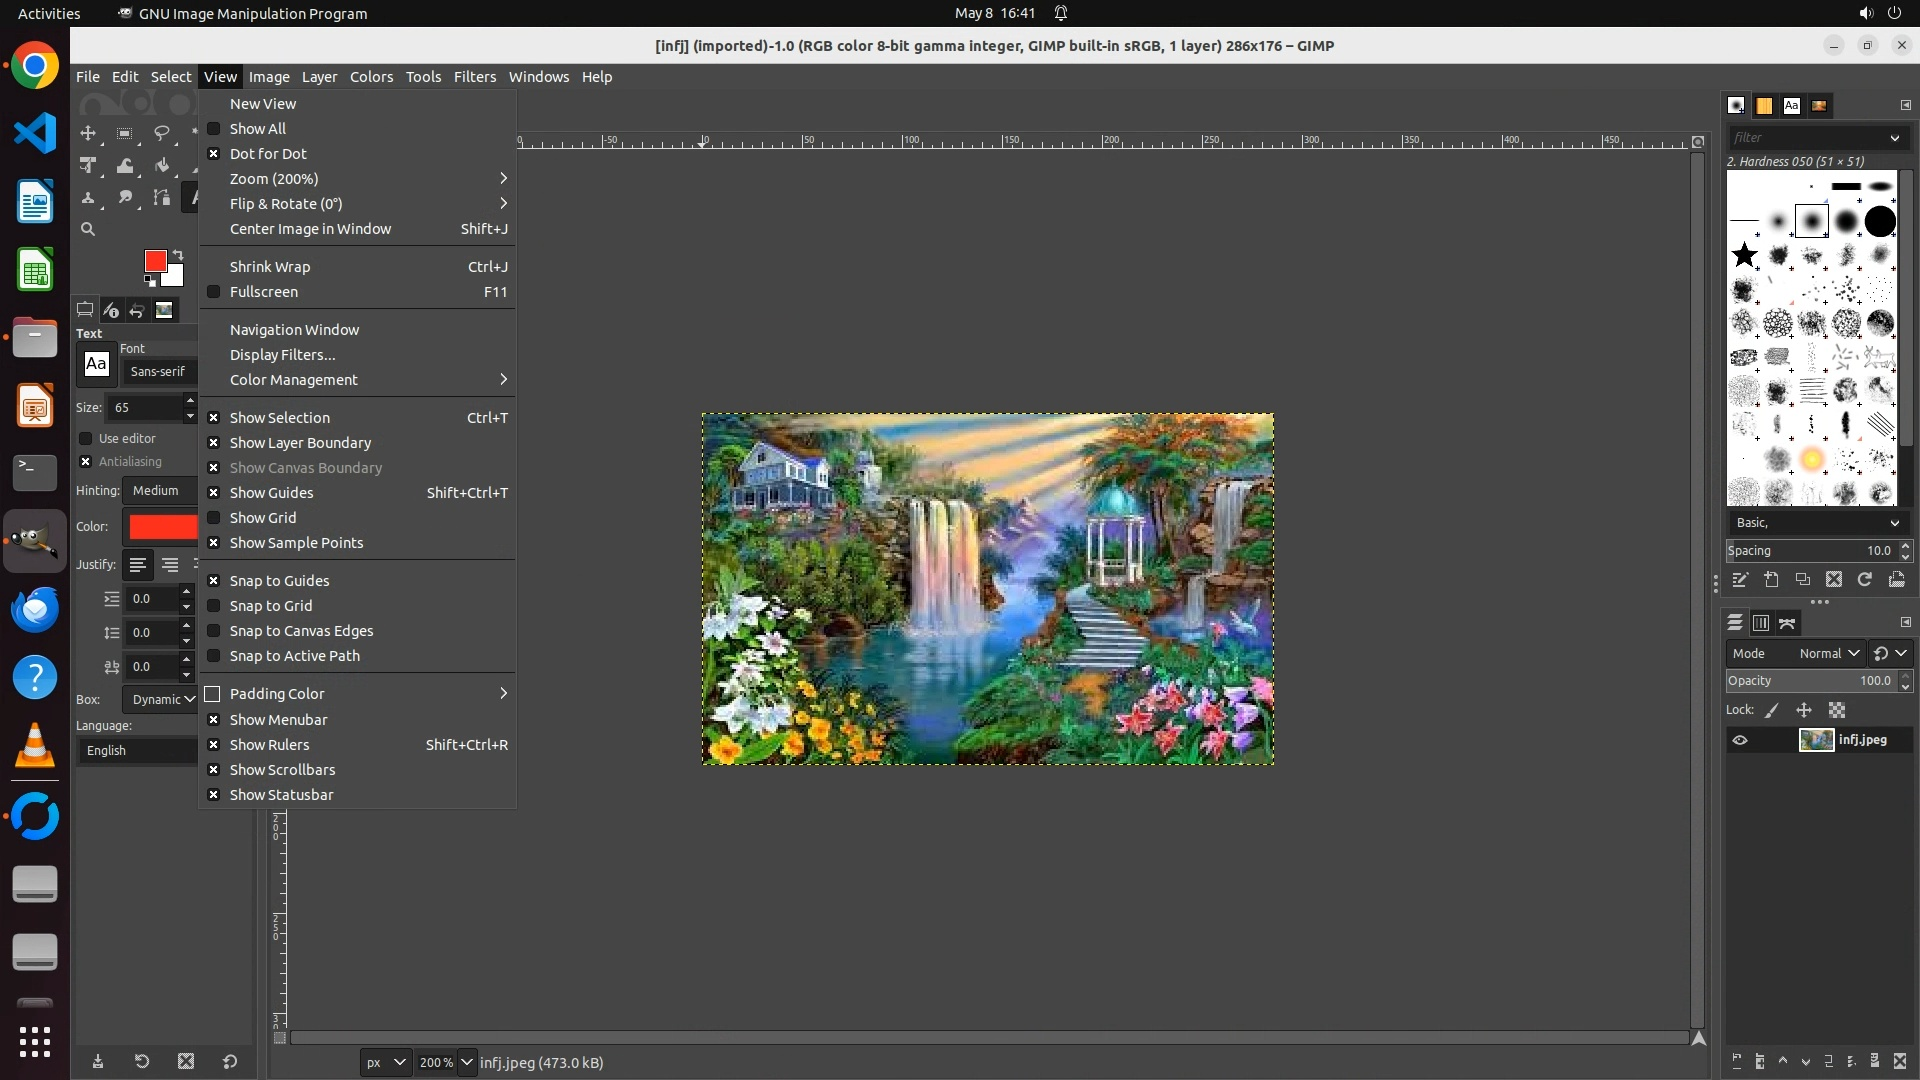Choose the Zoom magnifier tool
The height and width of the screenshot is (1080, 1920).
(x=88, y=229)
